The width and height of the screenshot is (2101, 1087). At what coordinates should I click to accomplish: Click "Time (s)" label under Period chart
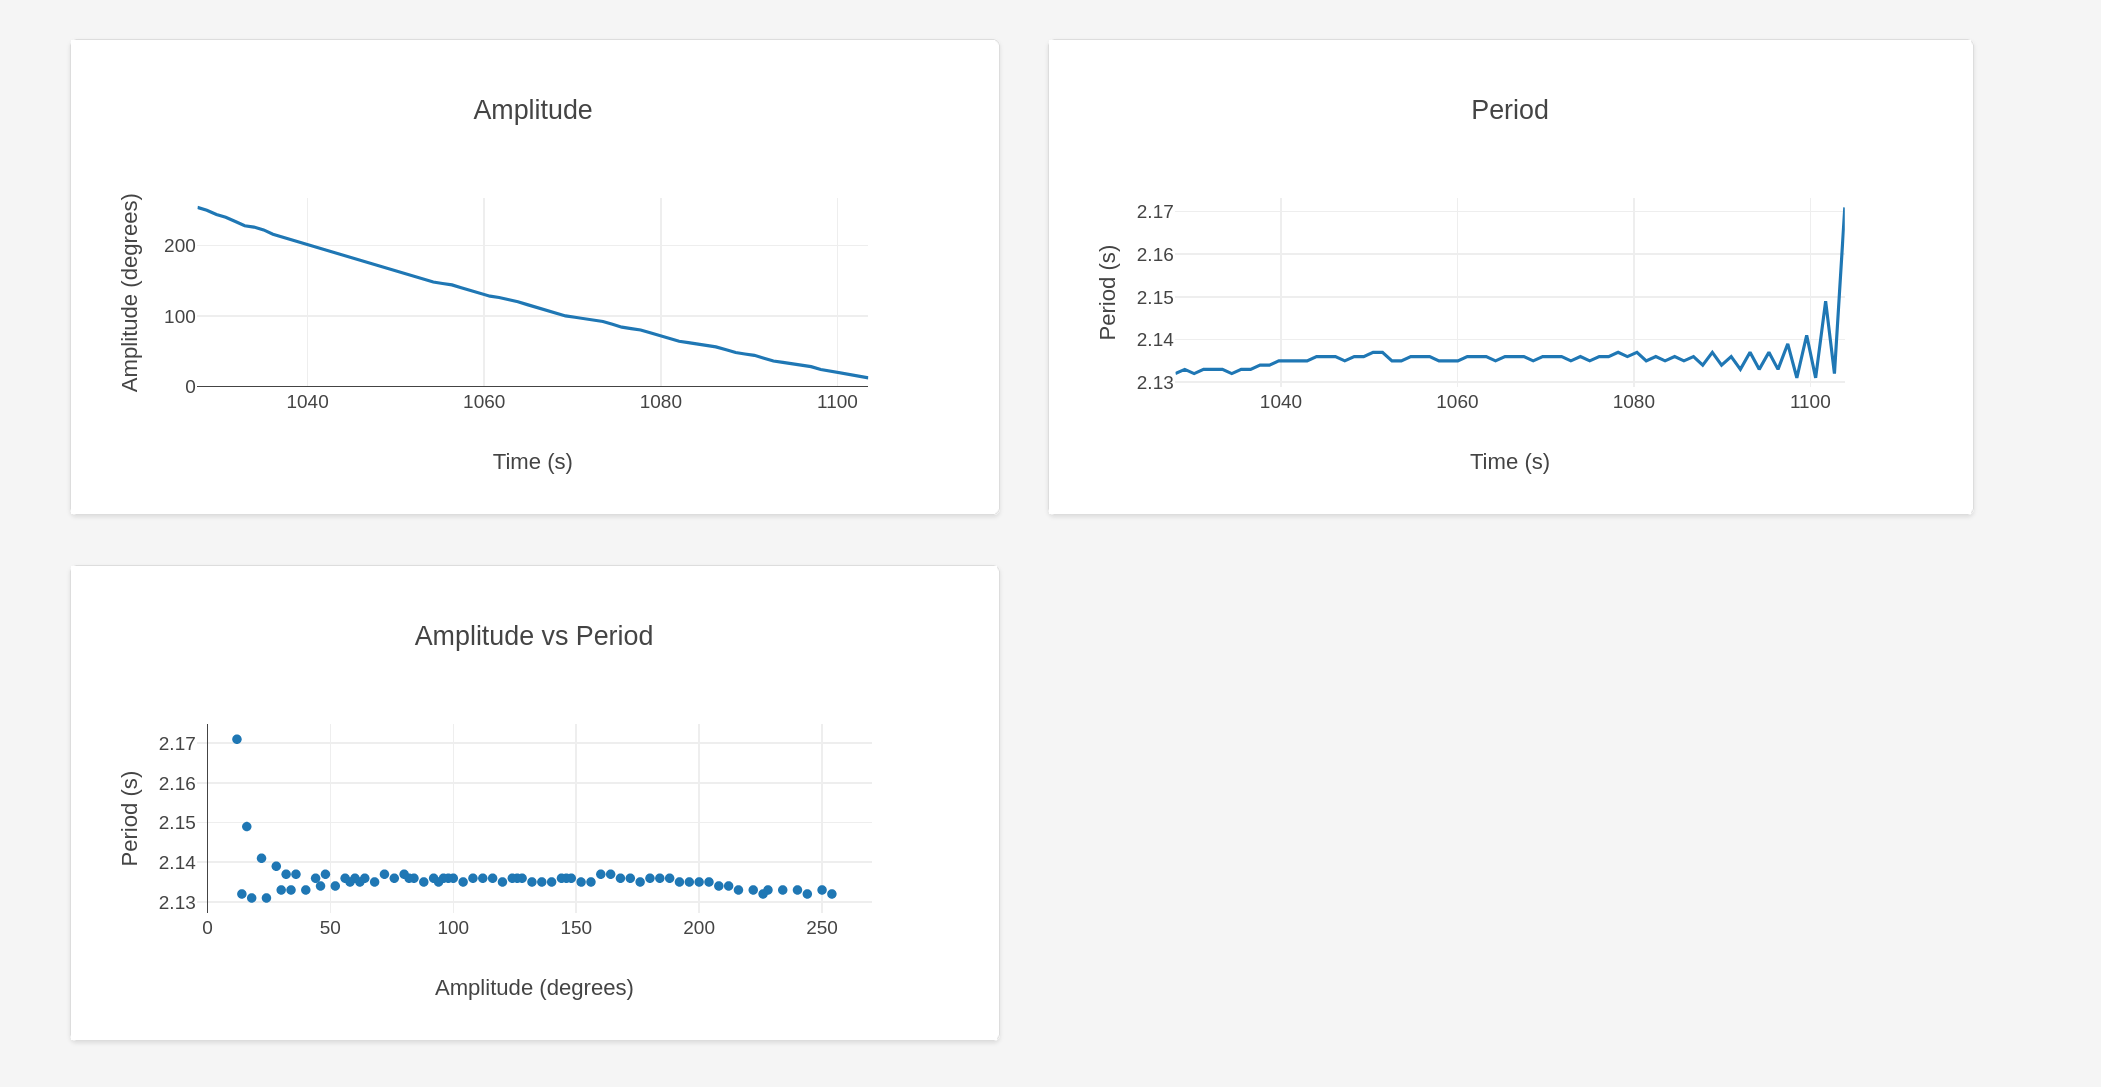1509,462
